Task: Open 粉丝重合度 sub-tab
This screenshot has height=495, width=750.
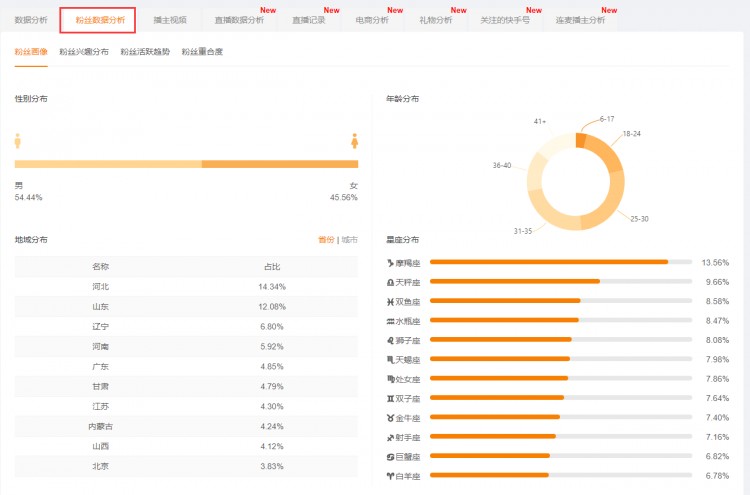Action: [x=202, y=52]
